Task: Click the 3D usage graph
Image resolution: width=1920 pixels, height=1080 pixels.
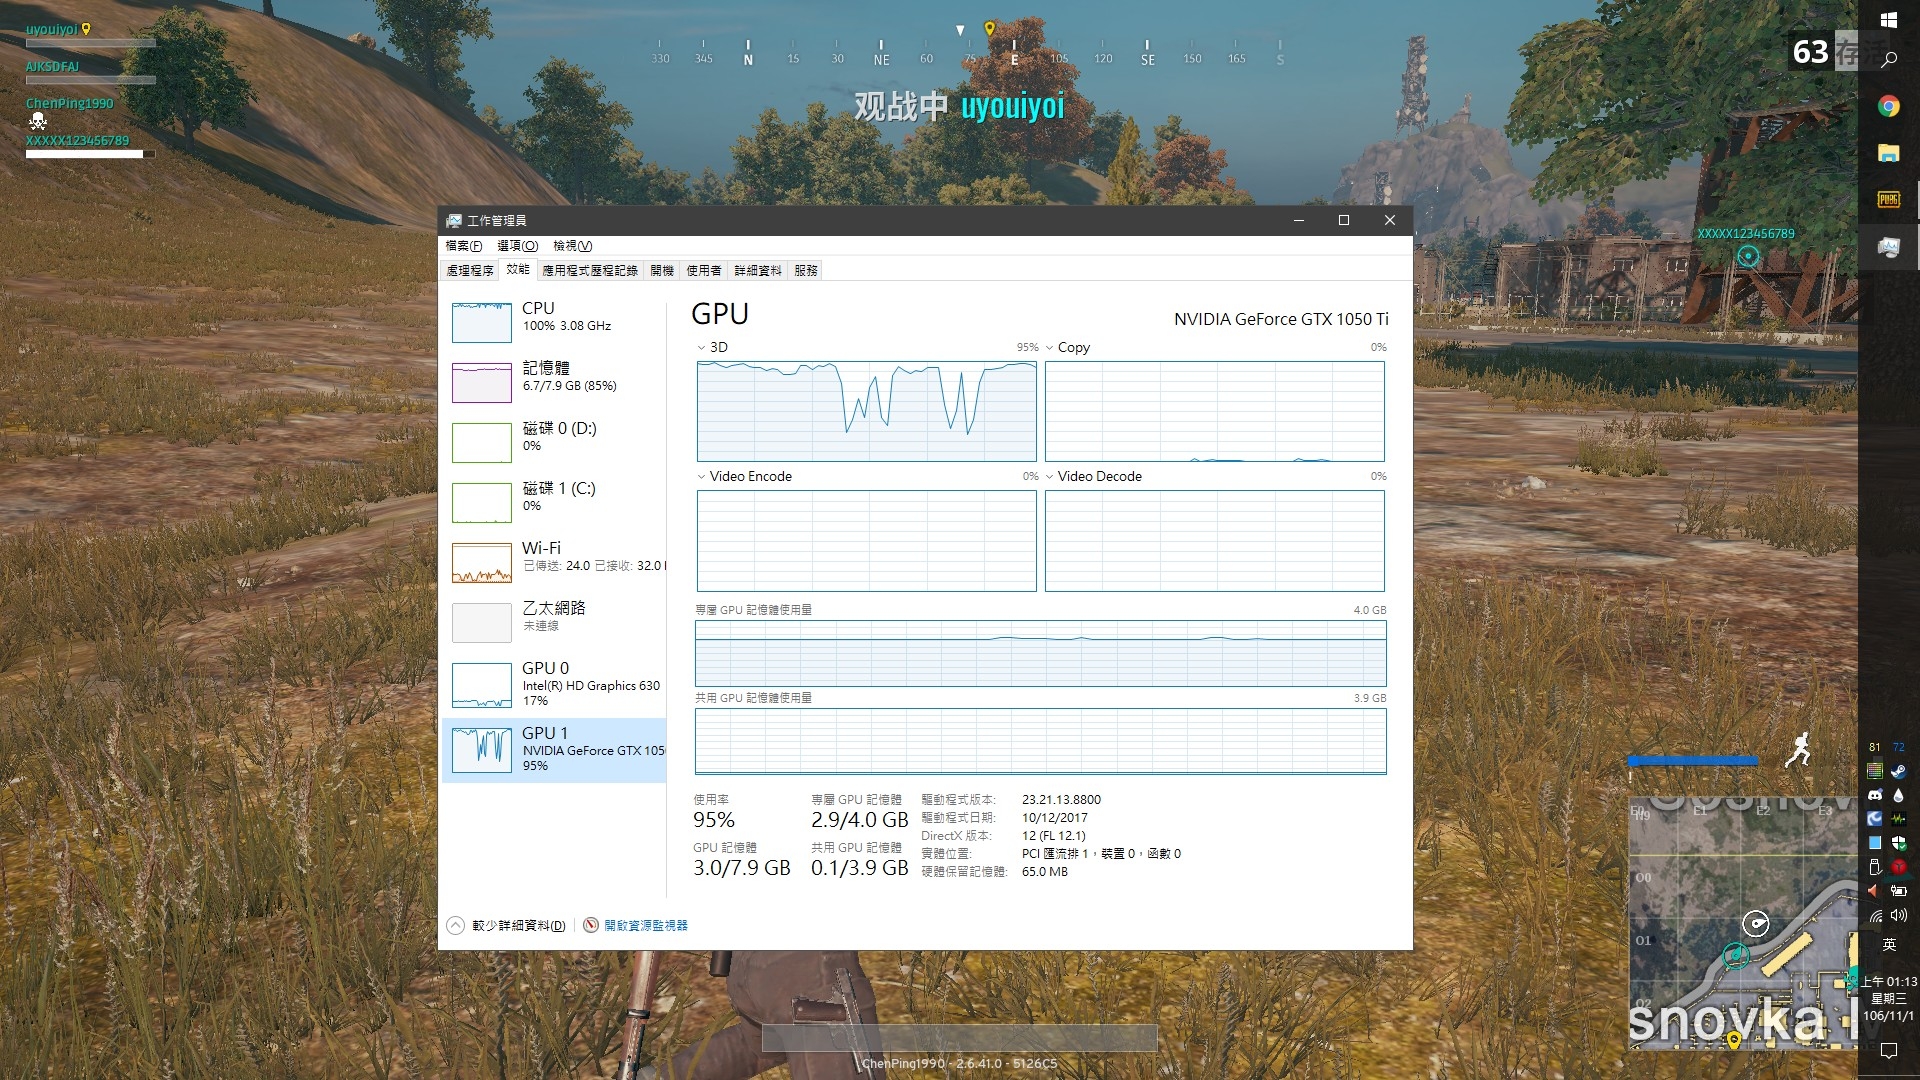Action: click(x=866, y=411)
